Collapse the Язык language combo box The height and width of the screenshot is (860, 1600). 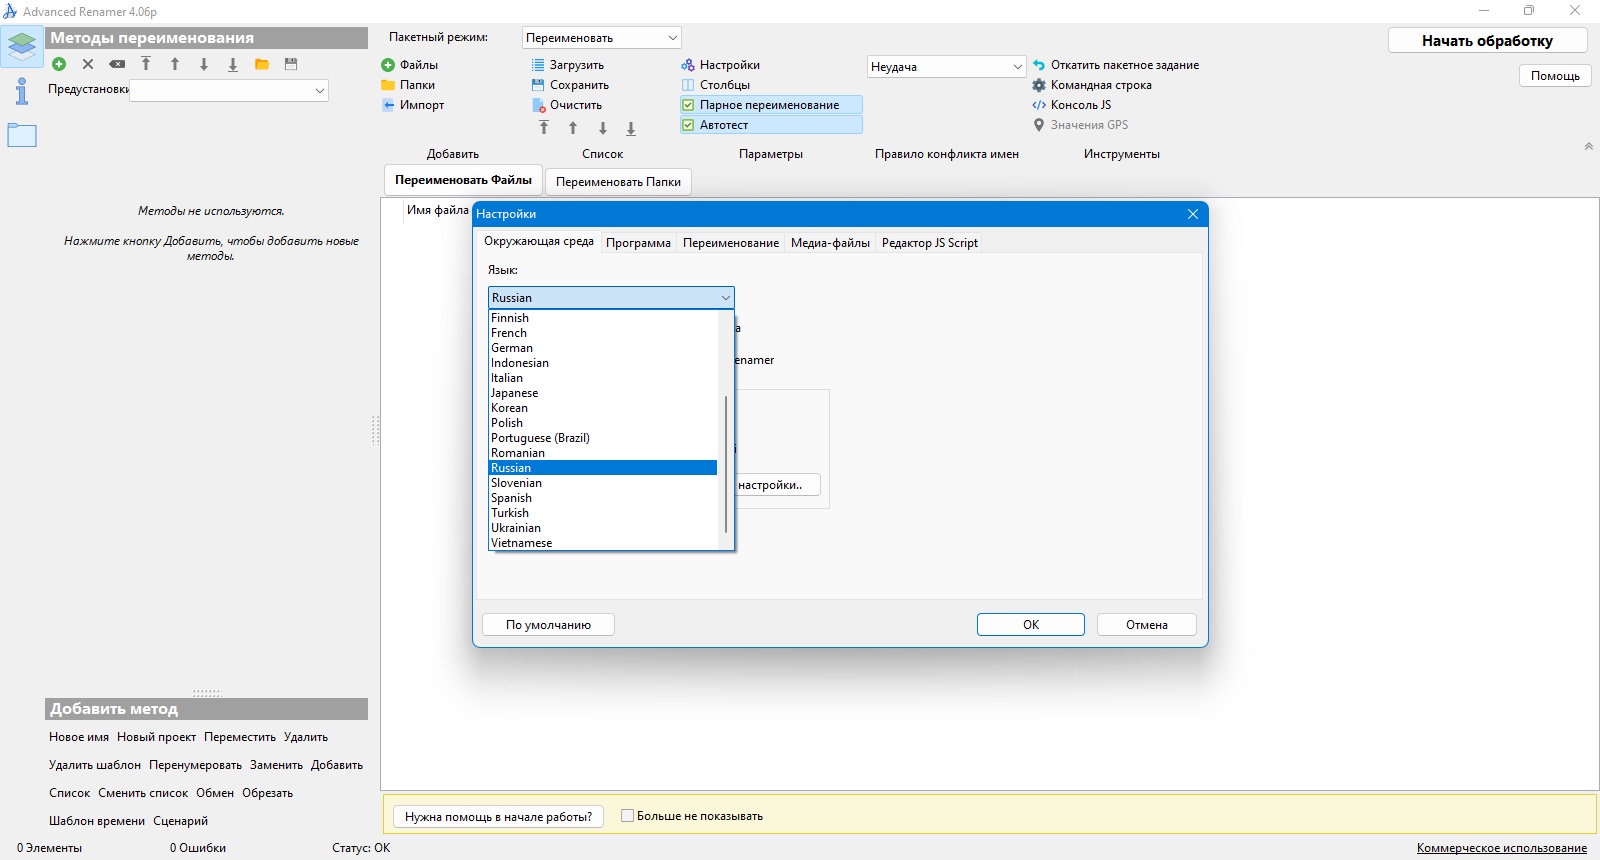(611, 298)
